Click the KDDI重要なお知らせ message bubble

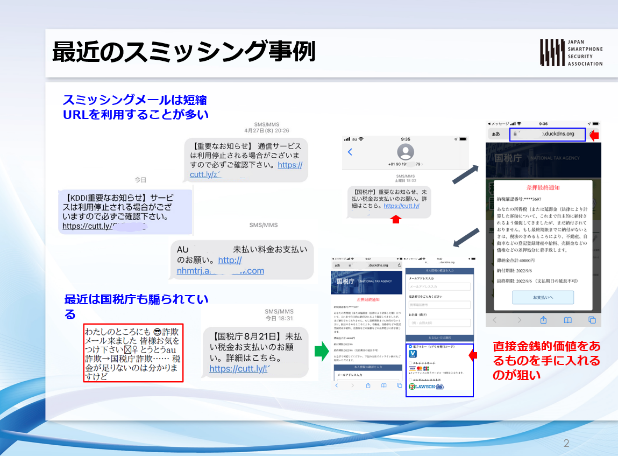(x=125, y=212)
